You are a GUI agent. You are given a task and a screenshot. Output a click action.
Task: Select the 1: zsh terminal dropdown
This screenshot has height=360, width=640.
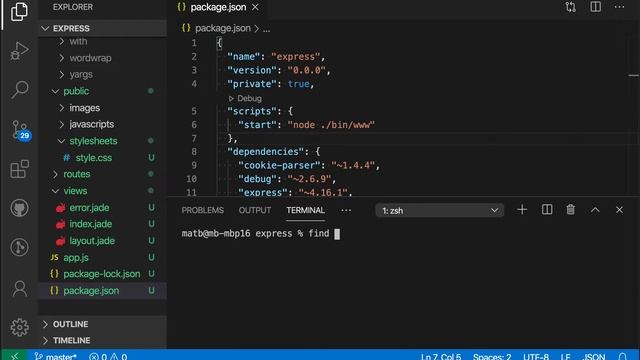click(440, 211)
